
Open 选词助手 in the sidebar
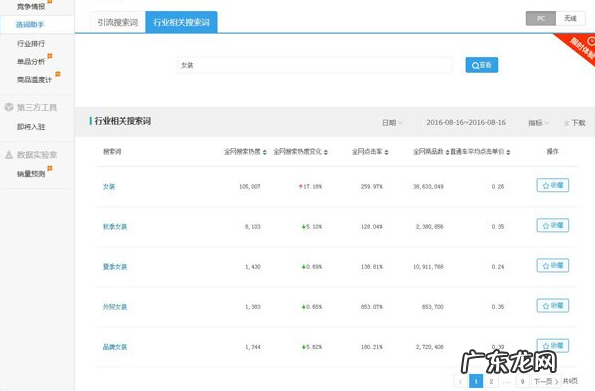coord(30,25)
